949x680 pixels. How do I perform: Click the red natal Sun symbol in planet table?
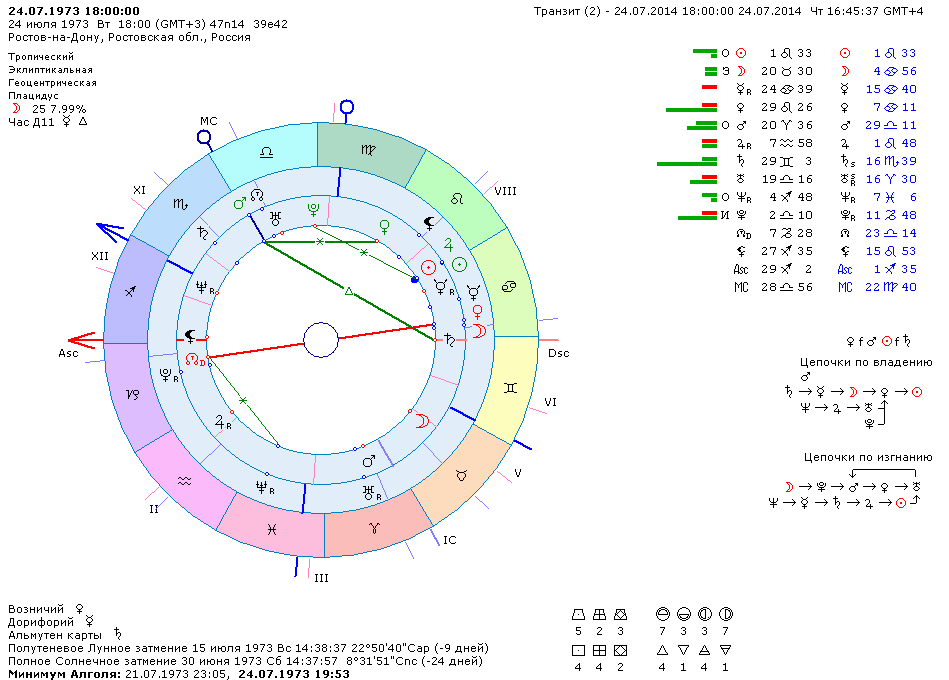point(741,52)
